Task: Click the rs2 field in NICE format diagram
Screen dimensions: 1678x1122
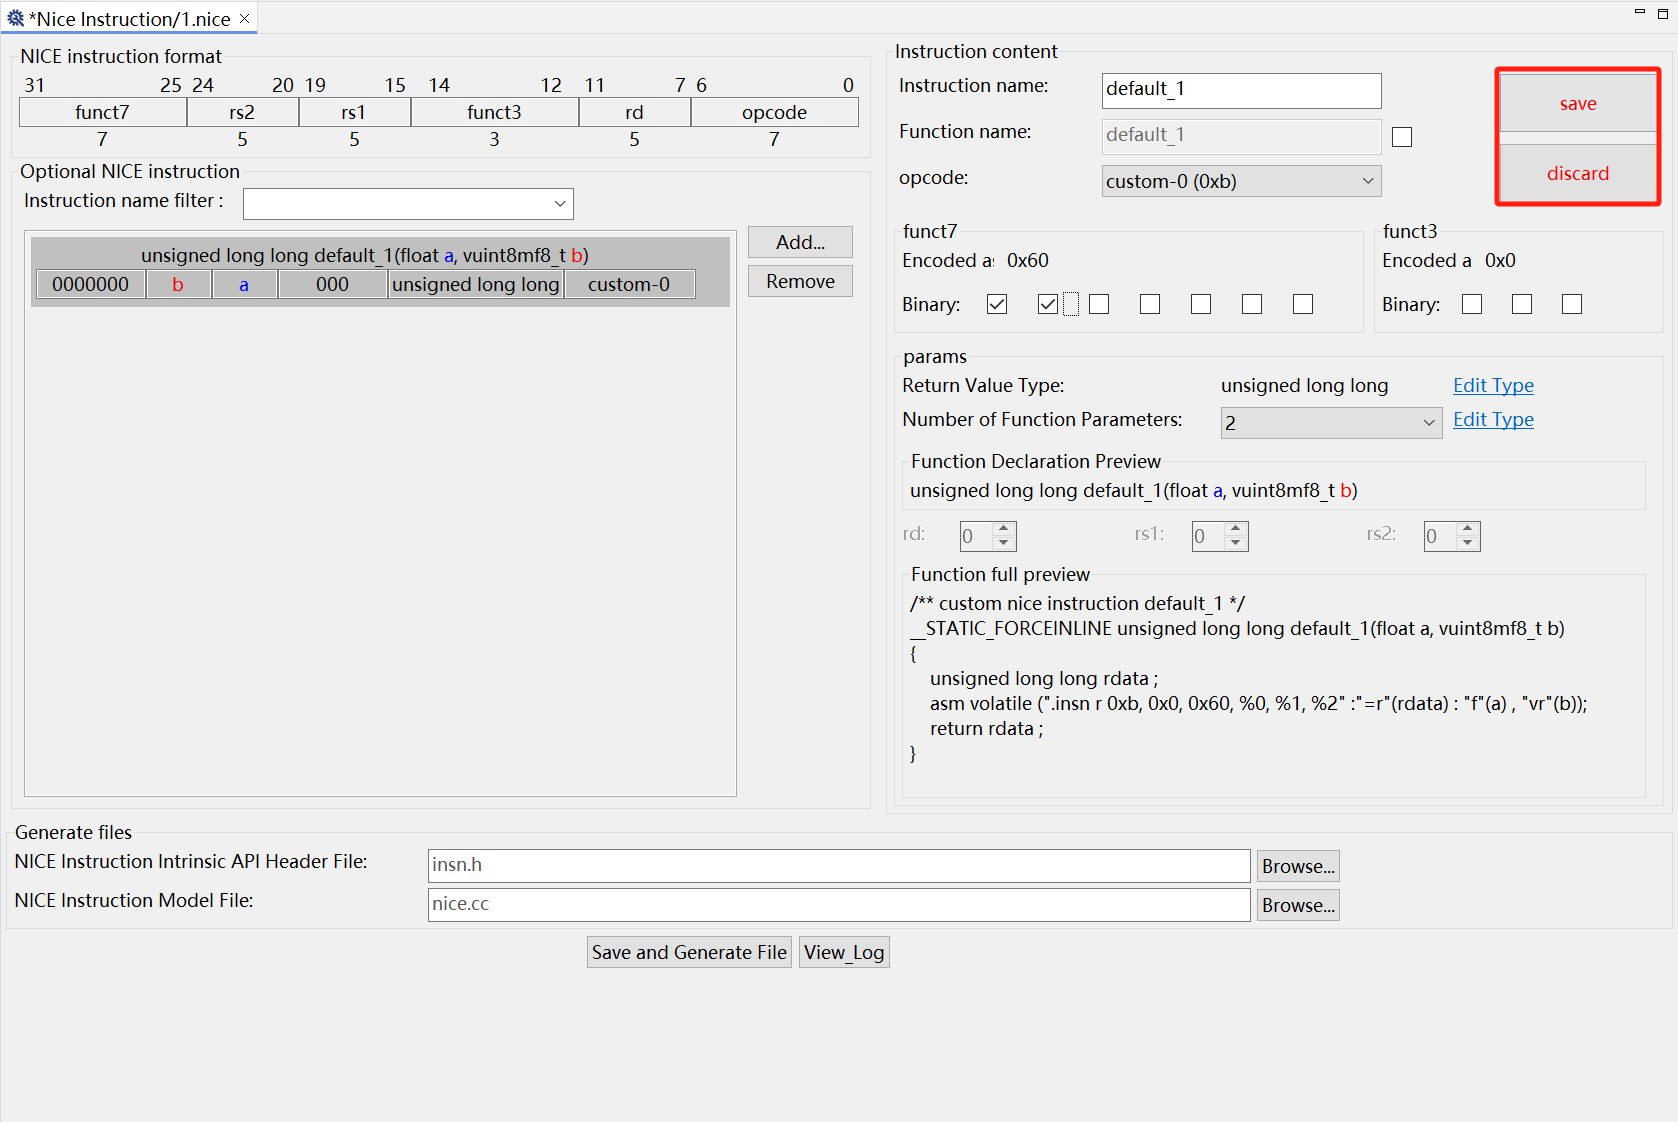Action: coord(243,112)
